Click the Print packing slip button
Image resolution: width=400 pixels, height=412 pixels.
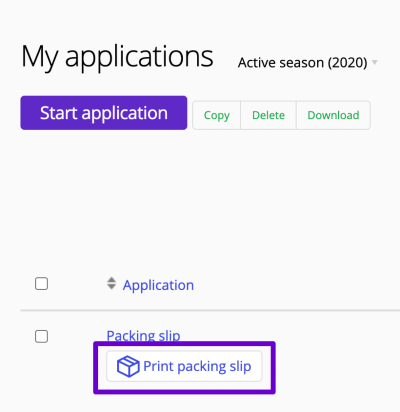point(184,366)
